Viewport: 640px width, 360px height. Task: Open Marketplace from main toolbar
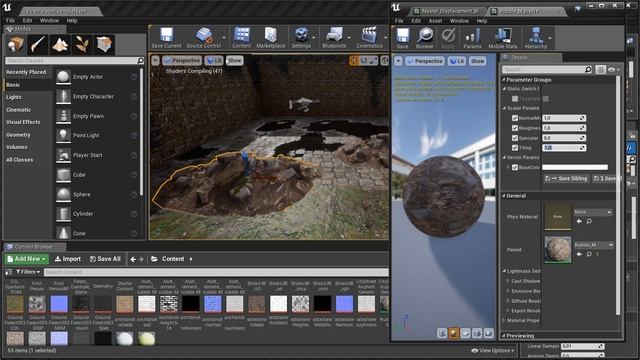(x=271, y=38)
